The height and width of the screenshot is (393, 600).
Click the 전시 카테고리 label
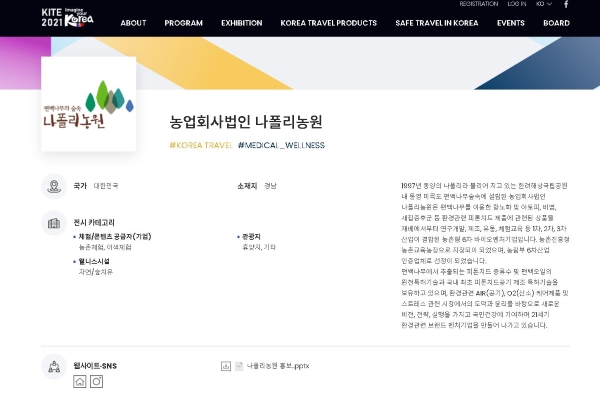[94, 223]
